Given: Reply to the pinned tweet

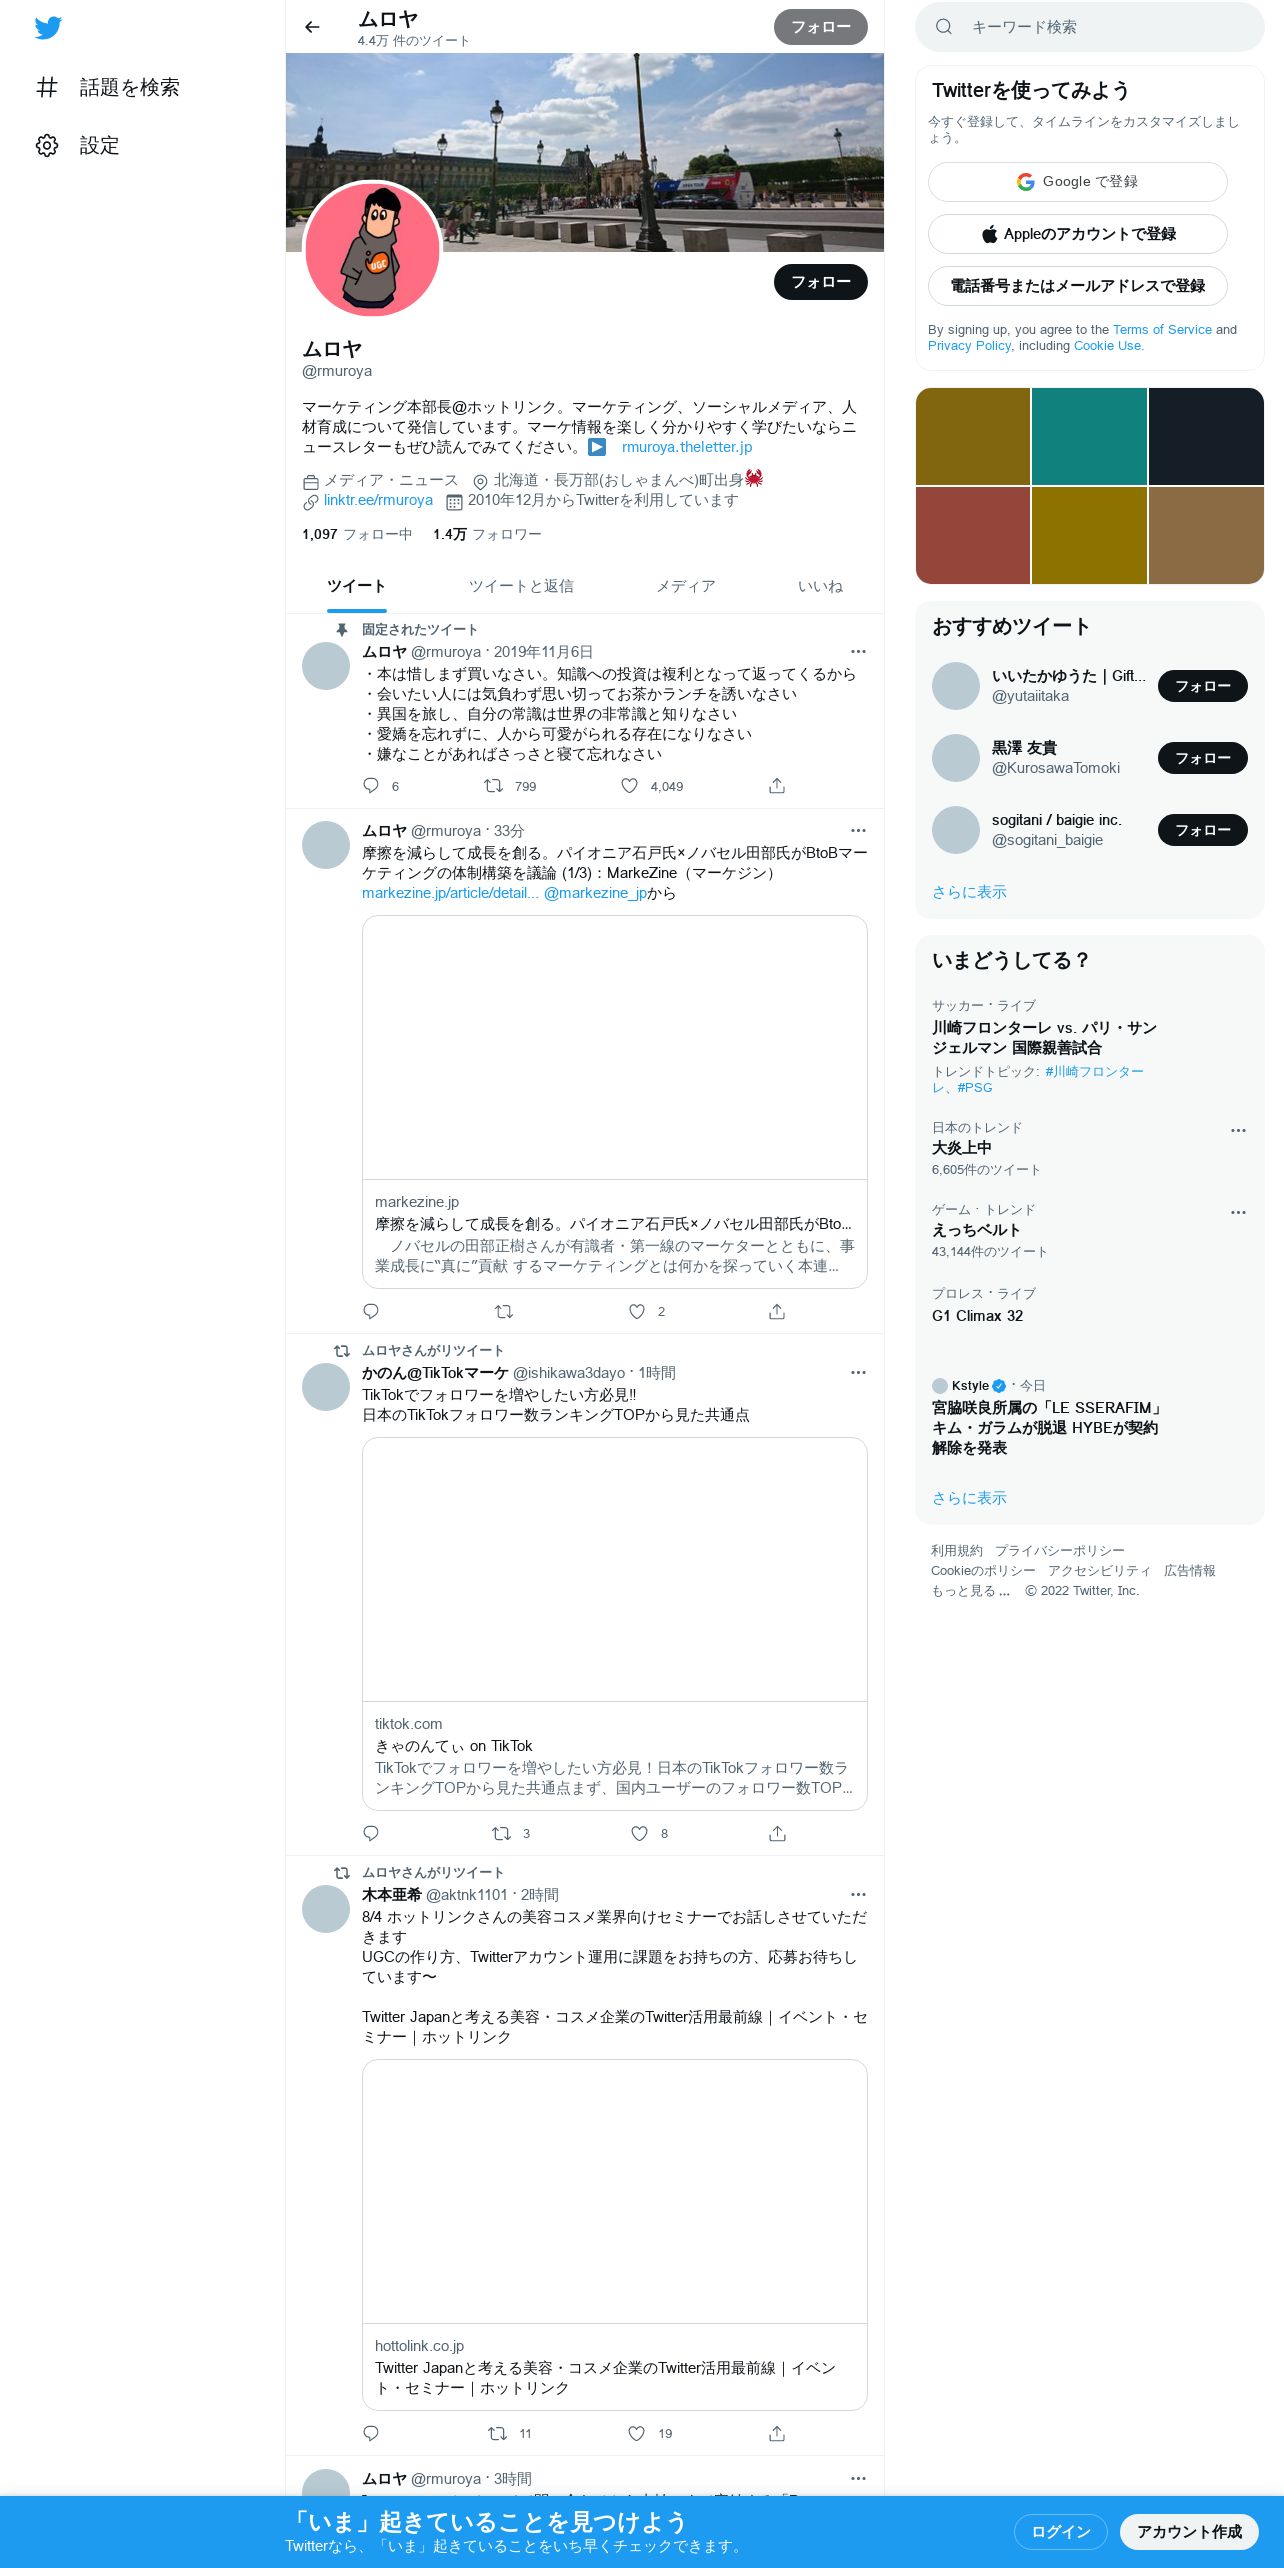Looking at the screenshot, I should [371, 786].
